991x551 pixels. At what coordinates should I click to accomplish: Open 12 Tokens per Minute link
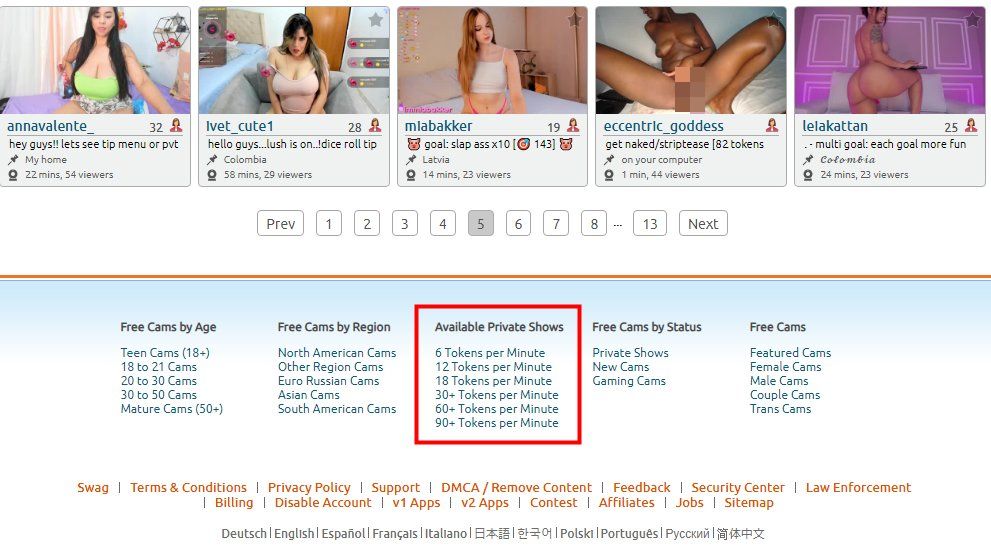coord(493,366)
